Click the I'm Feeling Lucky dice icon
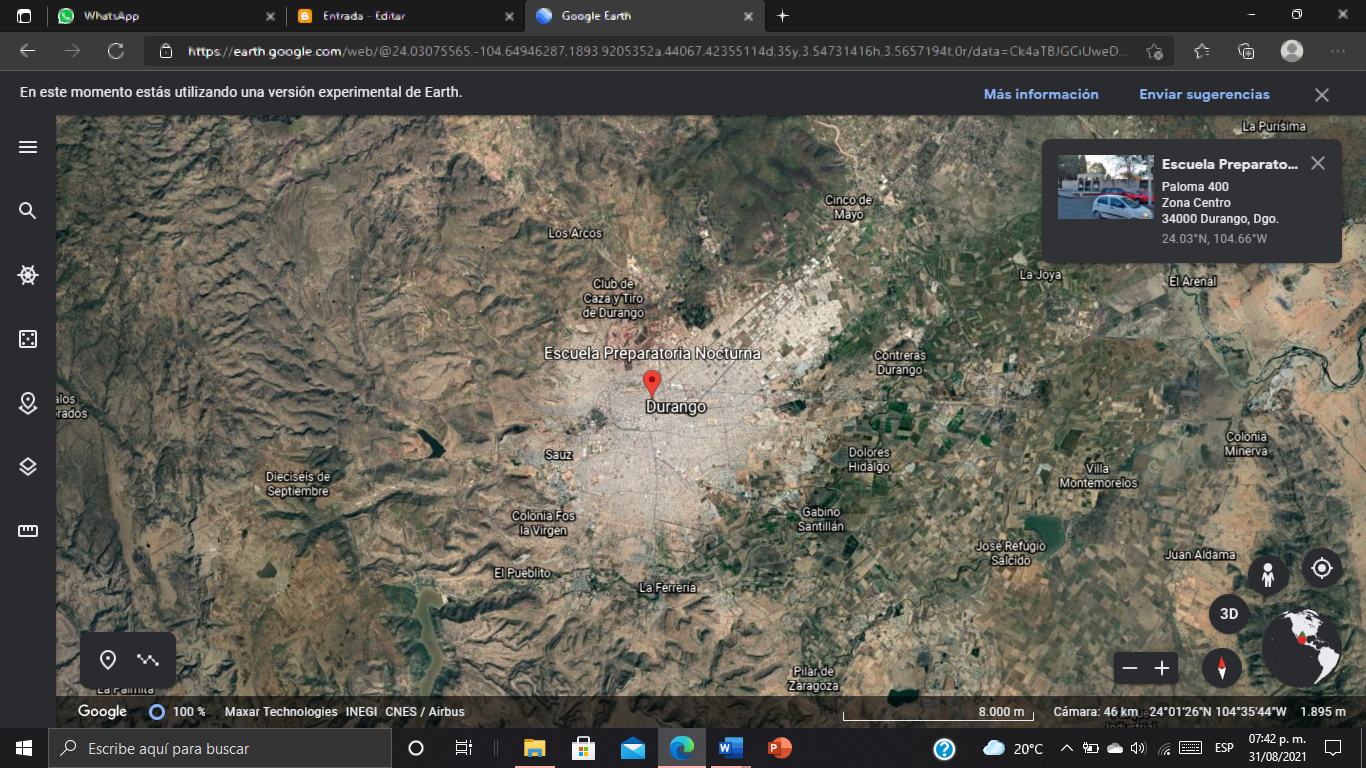 point(28,339)
